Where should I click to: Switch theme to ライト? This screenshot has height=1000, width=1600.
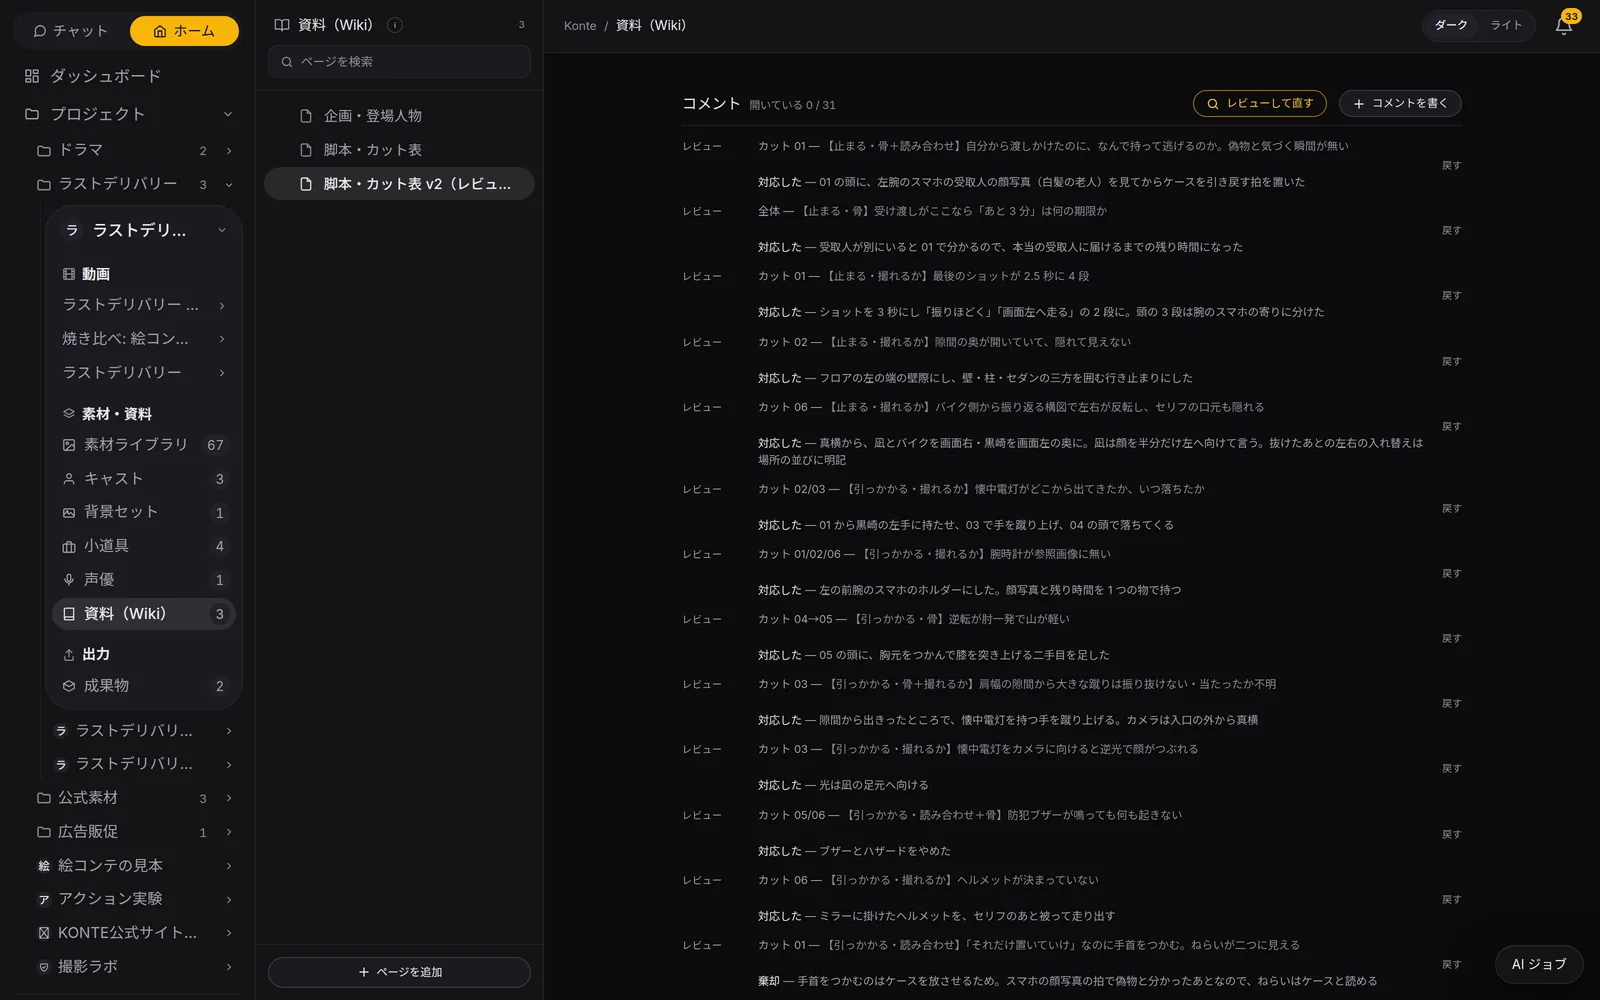1506,26
